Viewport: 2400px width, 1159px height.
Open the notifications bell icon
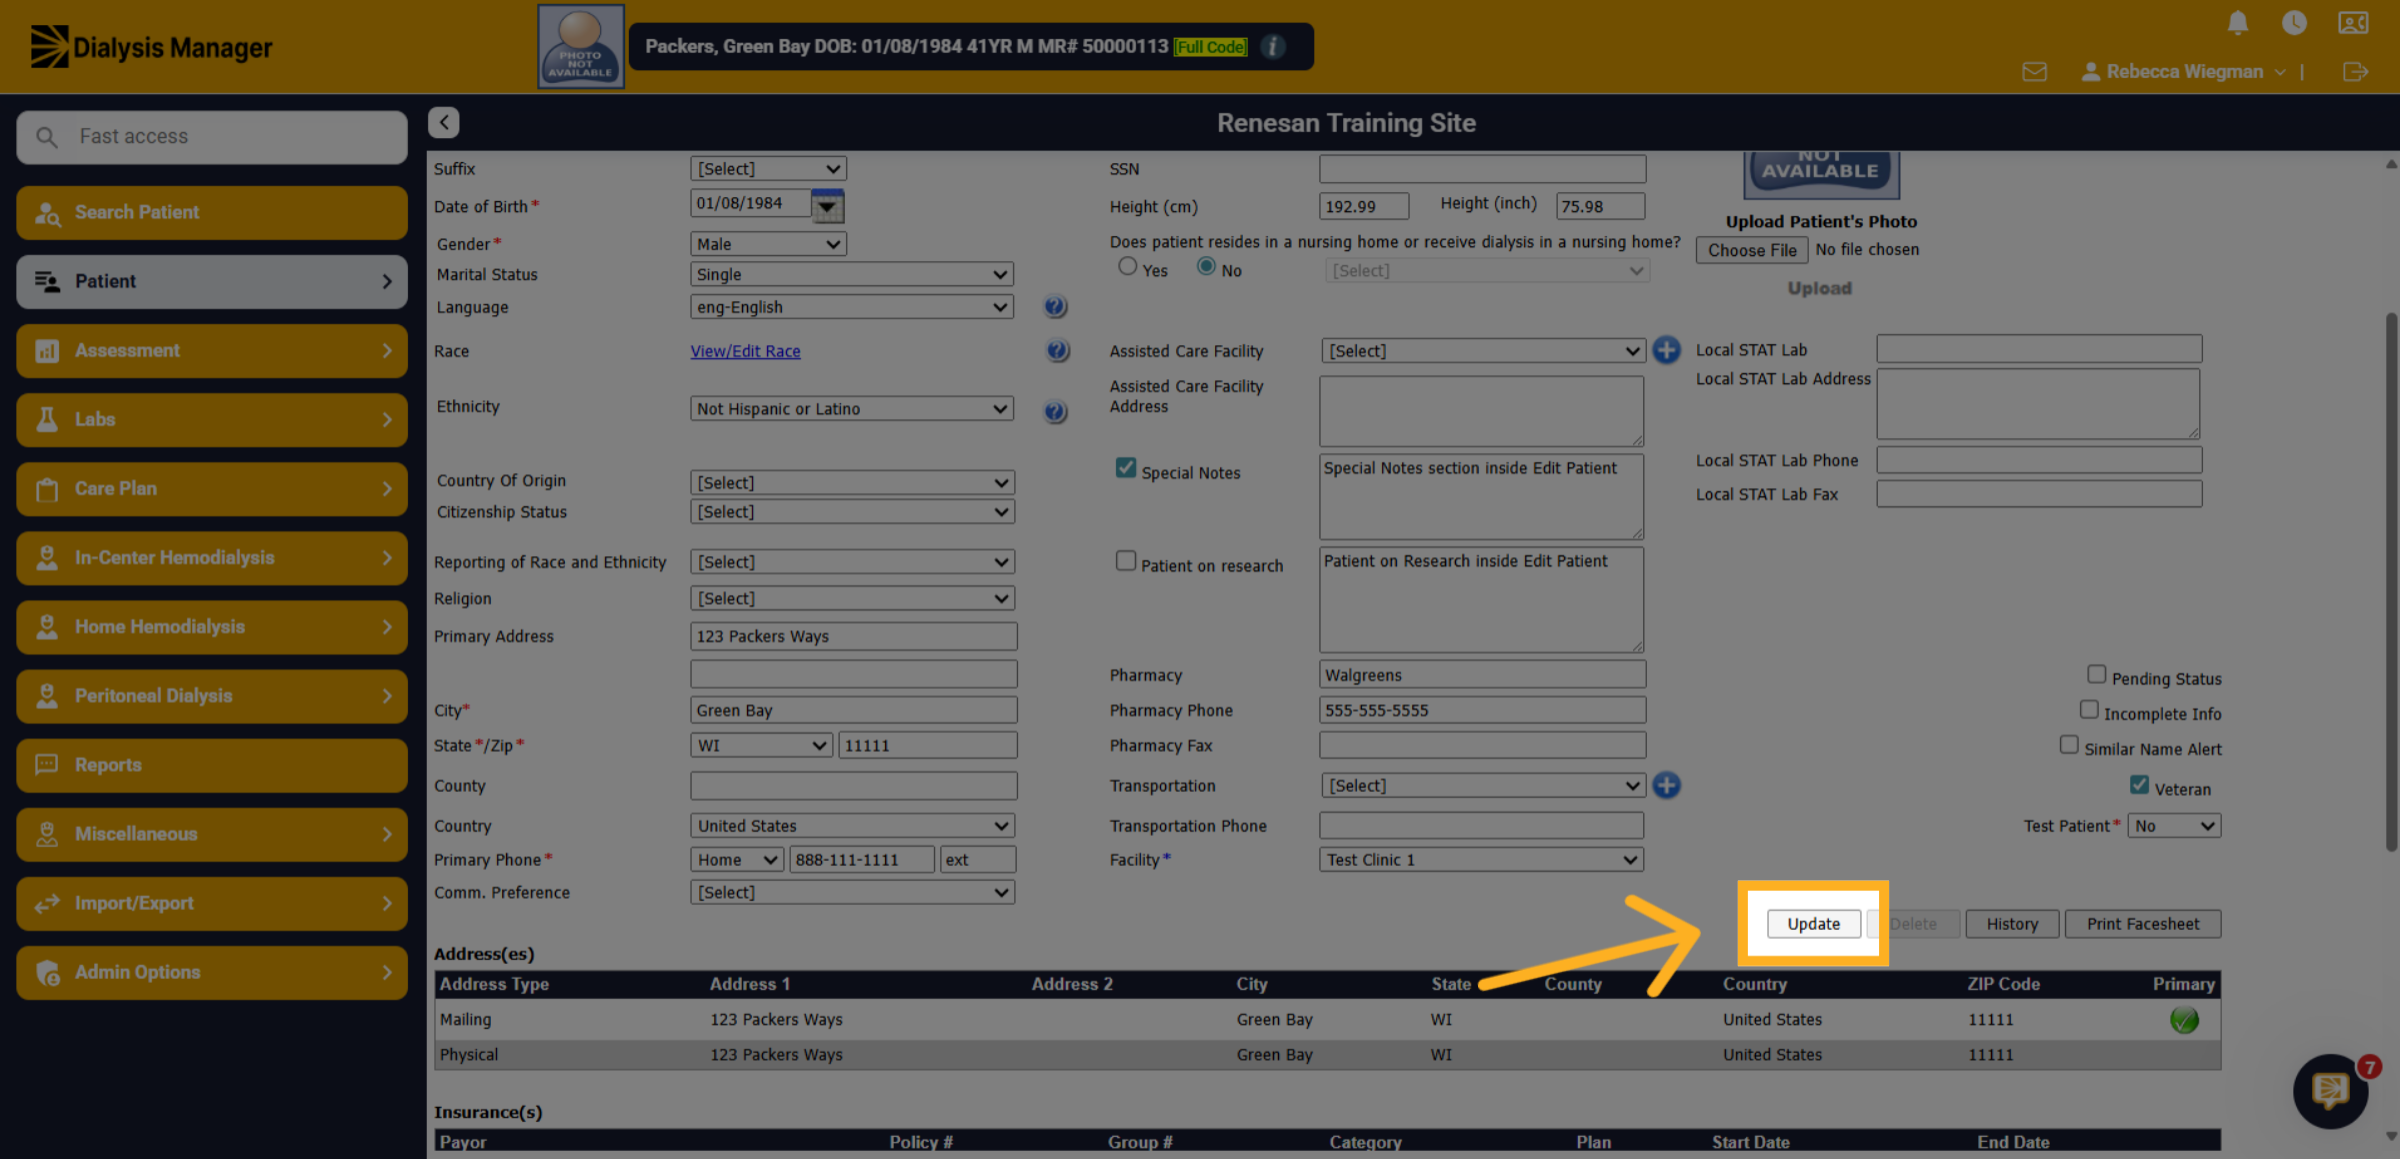2238,23
